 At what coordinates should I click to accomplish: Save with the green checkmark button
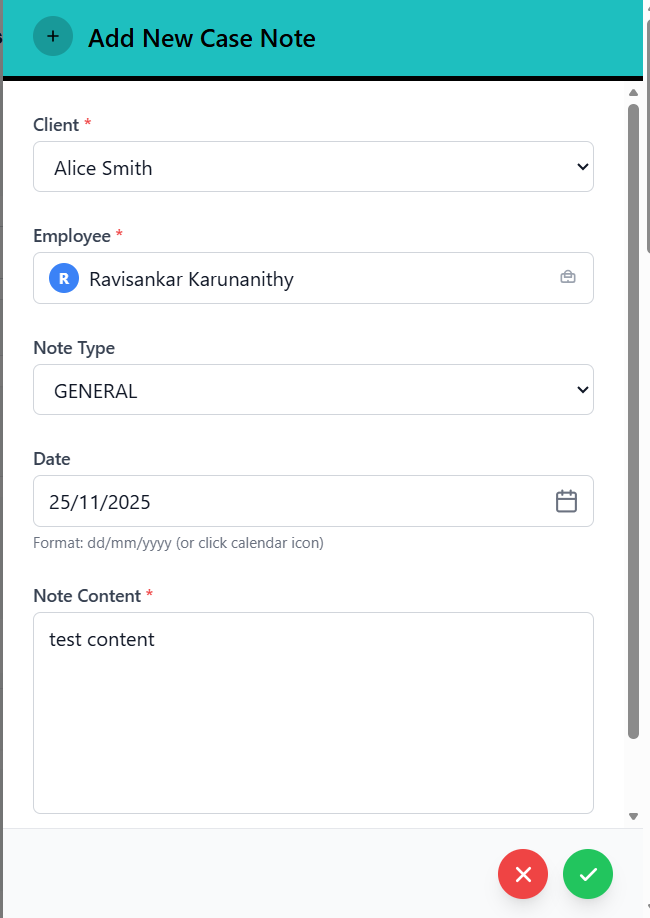(x=588, y=875)
